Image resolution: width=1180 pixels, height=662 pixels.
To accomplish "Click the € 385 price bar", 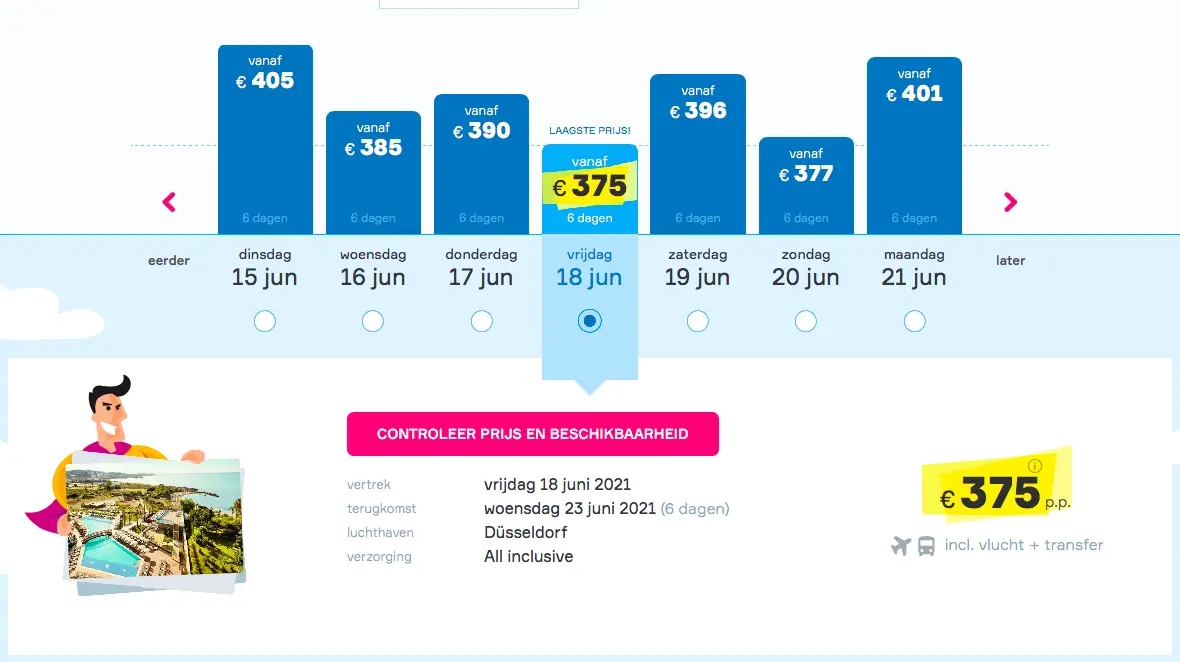I will click(x=373, y=173).
